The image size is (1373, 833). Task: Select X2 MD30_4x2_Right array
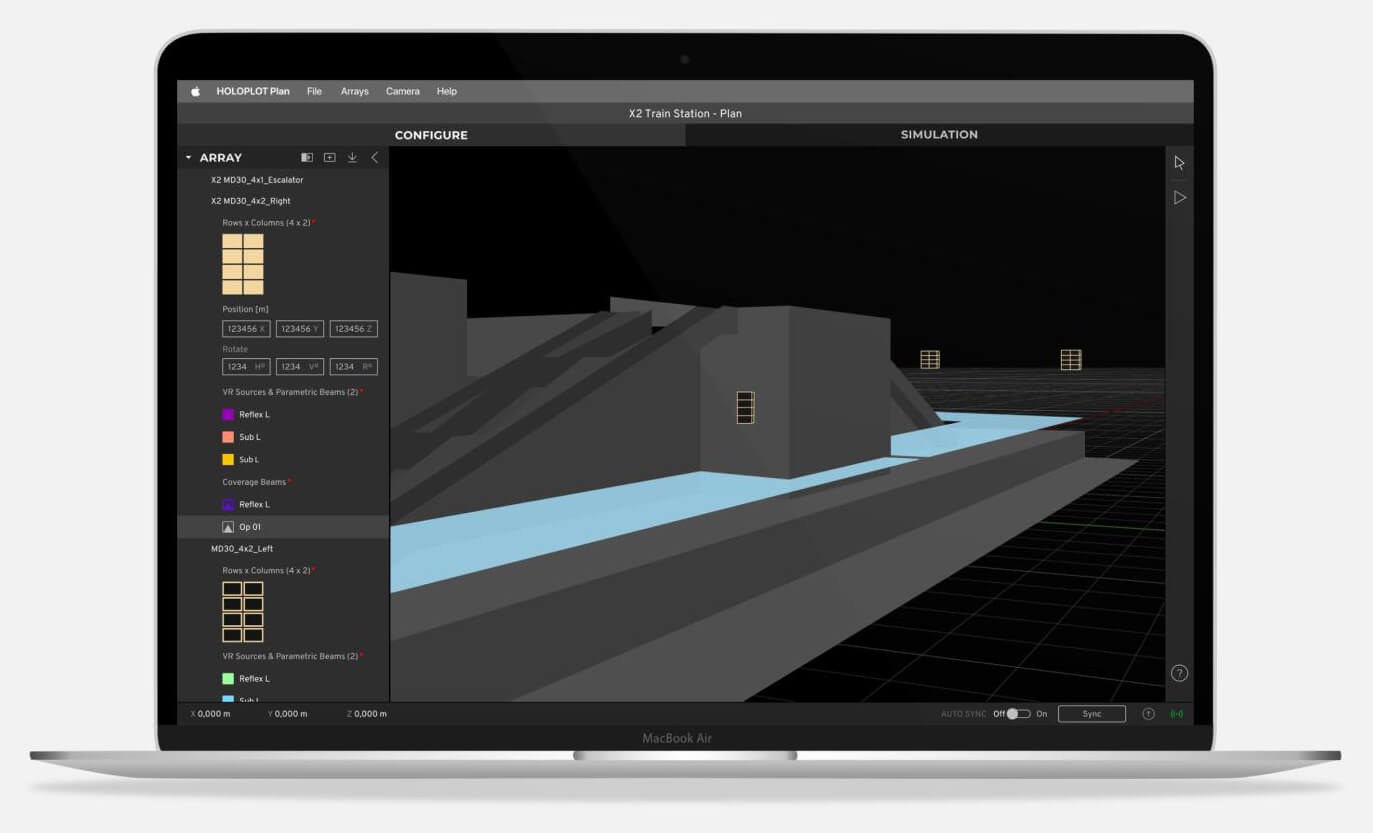[x=251, y=201]
